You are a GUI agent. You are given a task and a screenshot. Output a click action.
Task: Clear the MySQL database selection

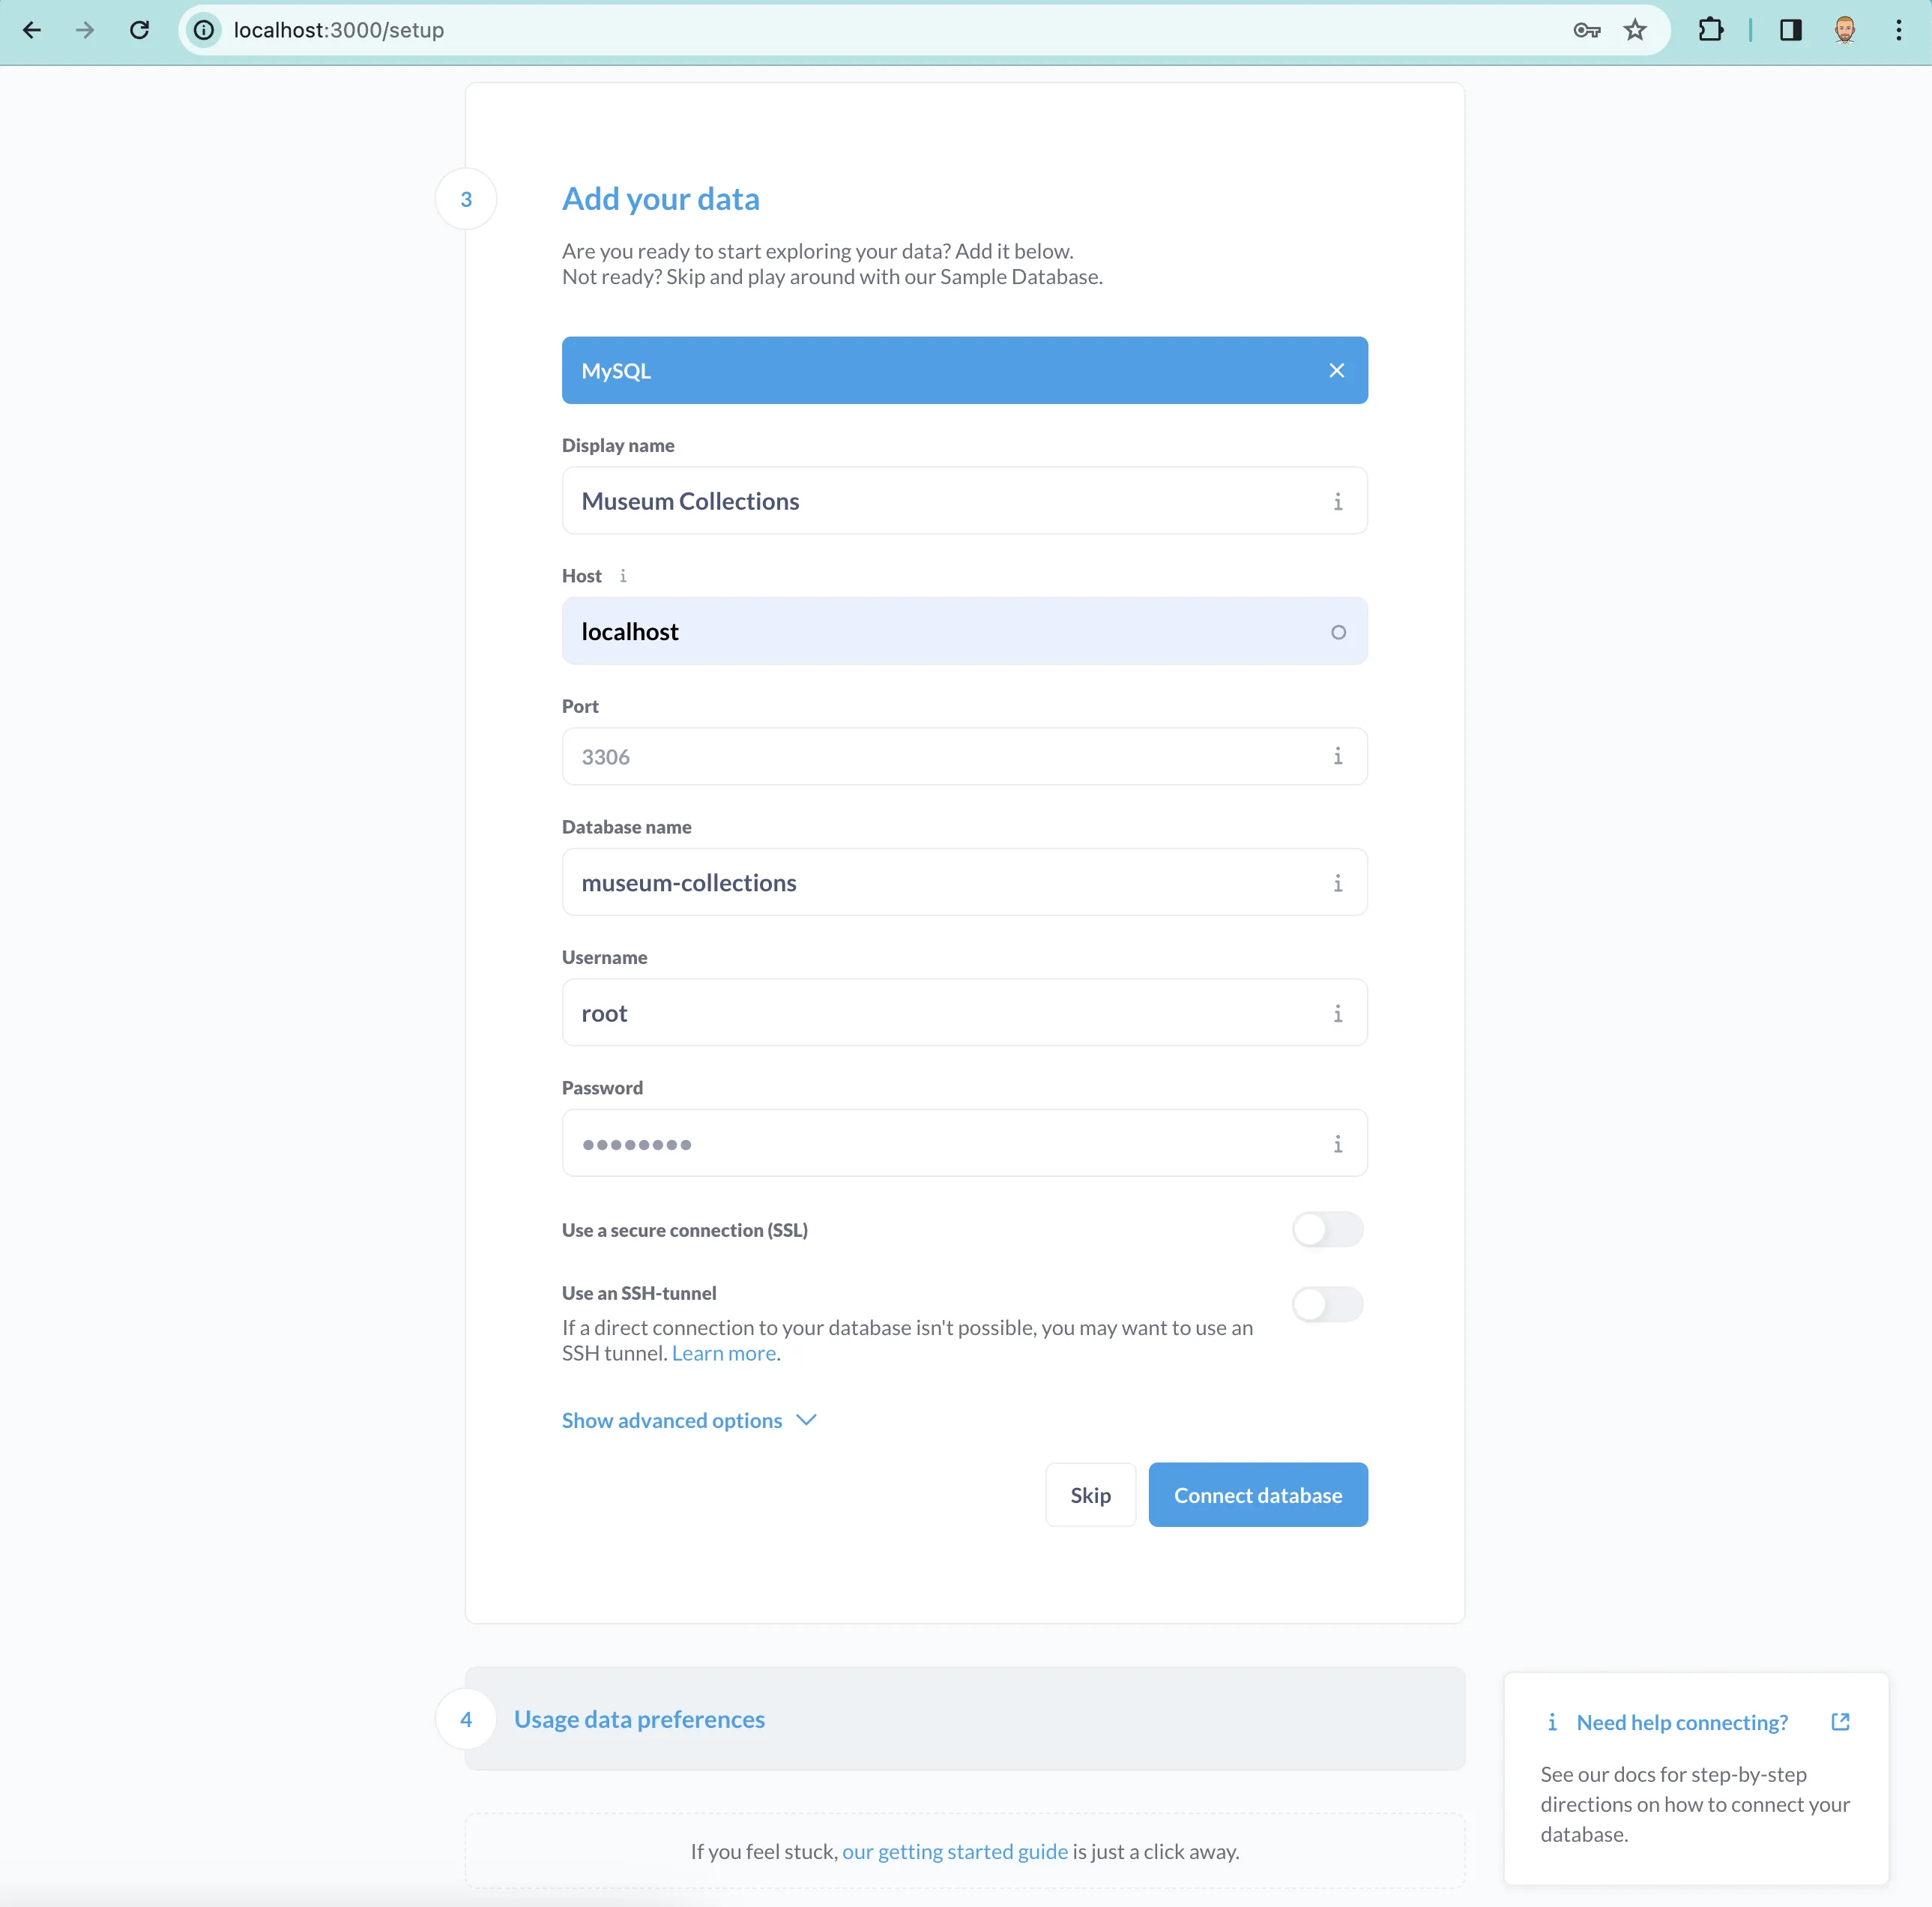pos(1336,371)
